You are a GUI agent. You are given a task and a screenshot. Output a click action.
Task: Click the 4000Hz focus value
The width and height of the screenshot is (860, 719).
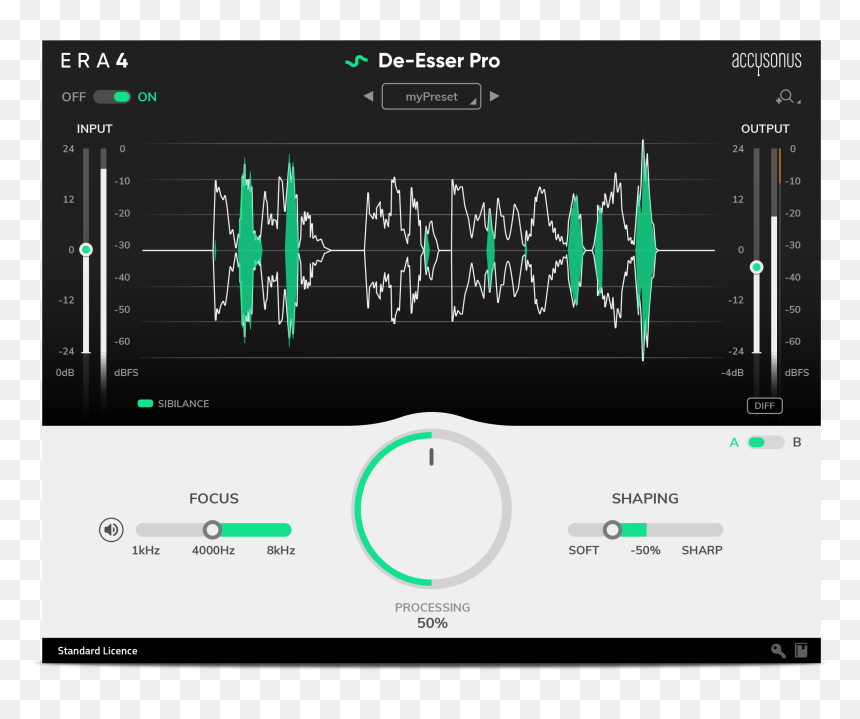pos(213,550)
